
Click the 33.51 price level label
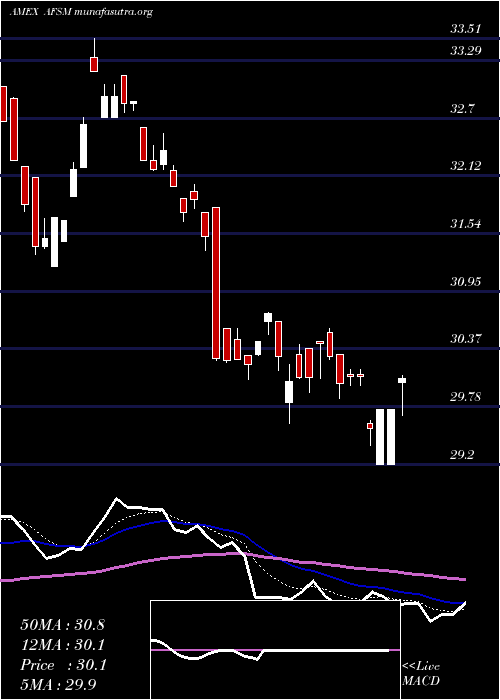[465, 29]
